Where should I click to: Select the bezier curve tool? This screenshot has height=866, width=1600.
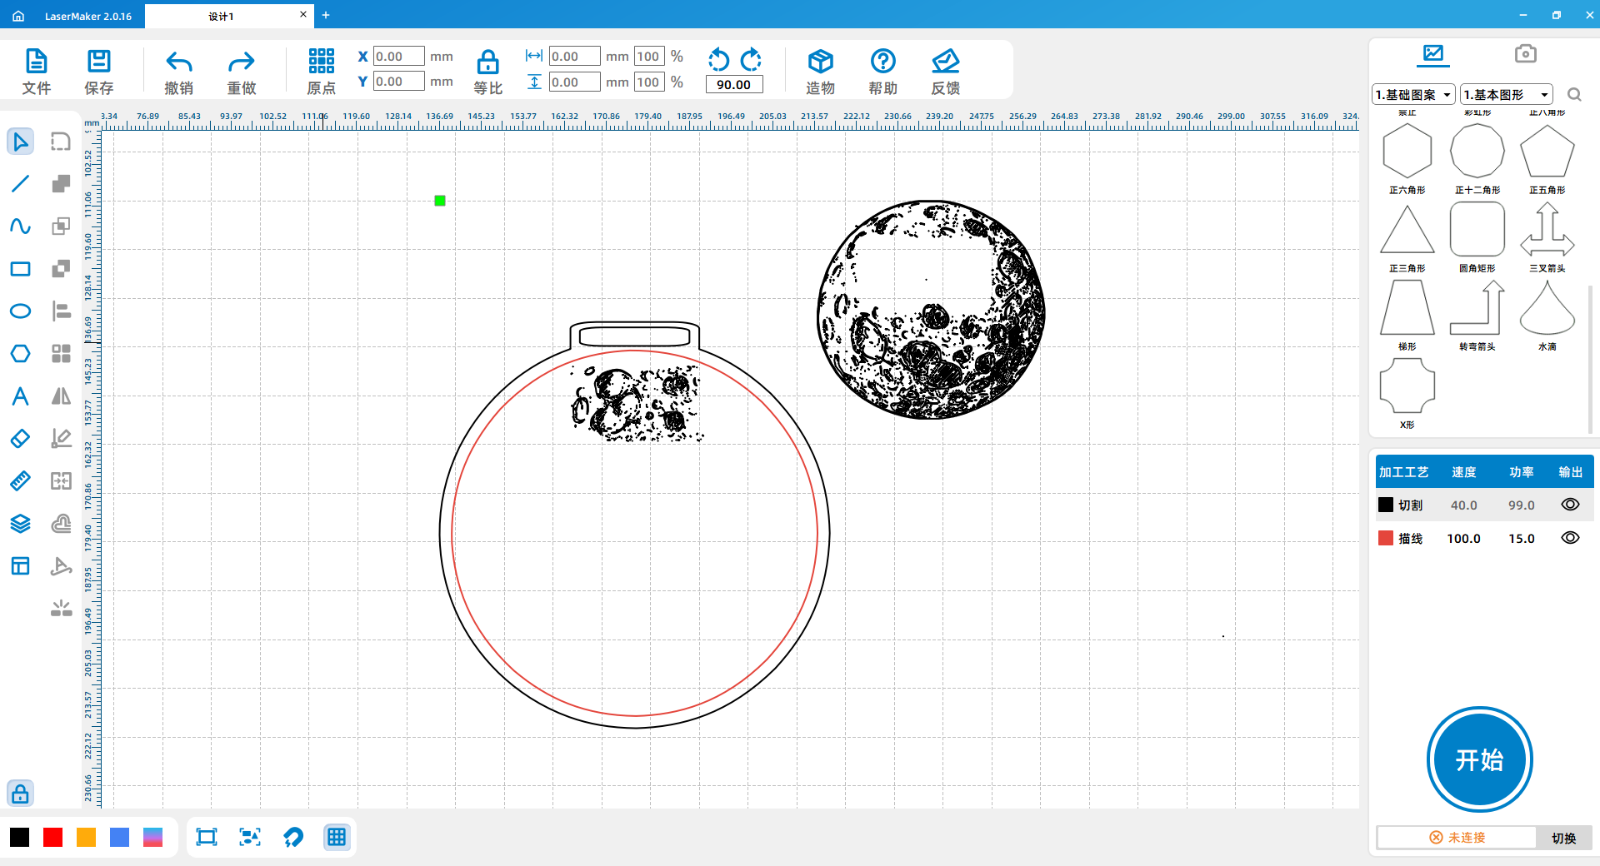(x=20, y=226)
